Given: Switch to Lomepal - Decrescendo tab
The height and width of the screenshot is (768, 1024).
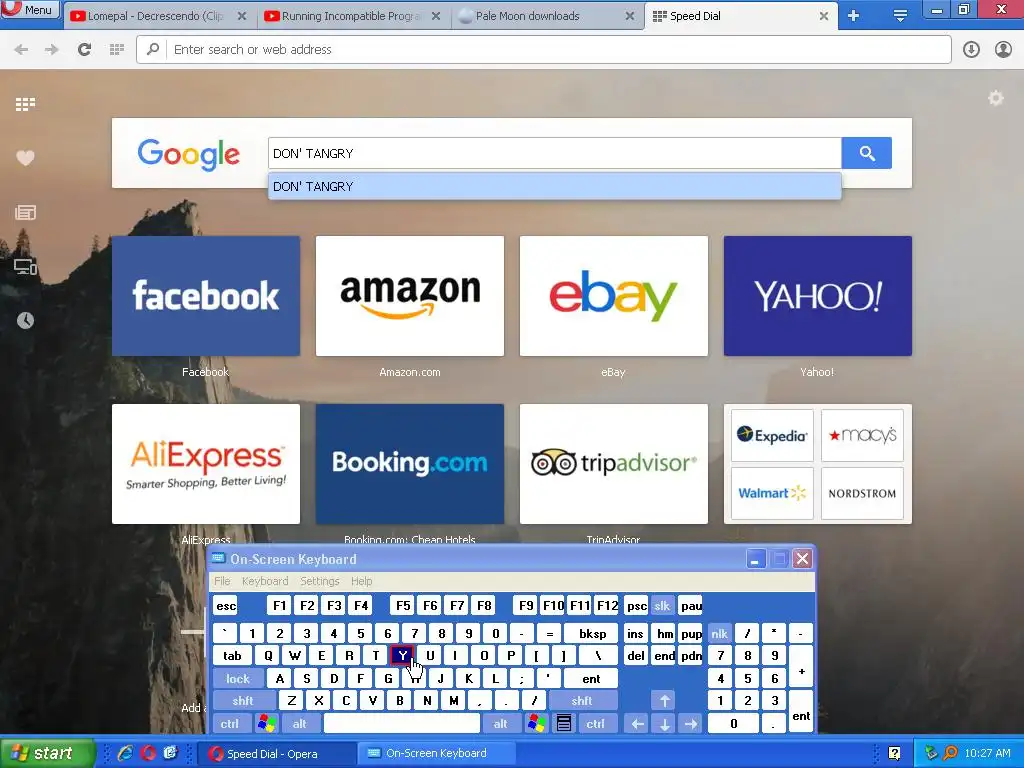Looking at the screenshot, I should tap(159, 16).
